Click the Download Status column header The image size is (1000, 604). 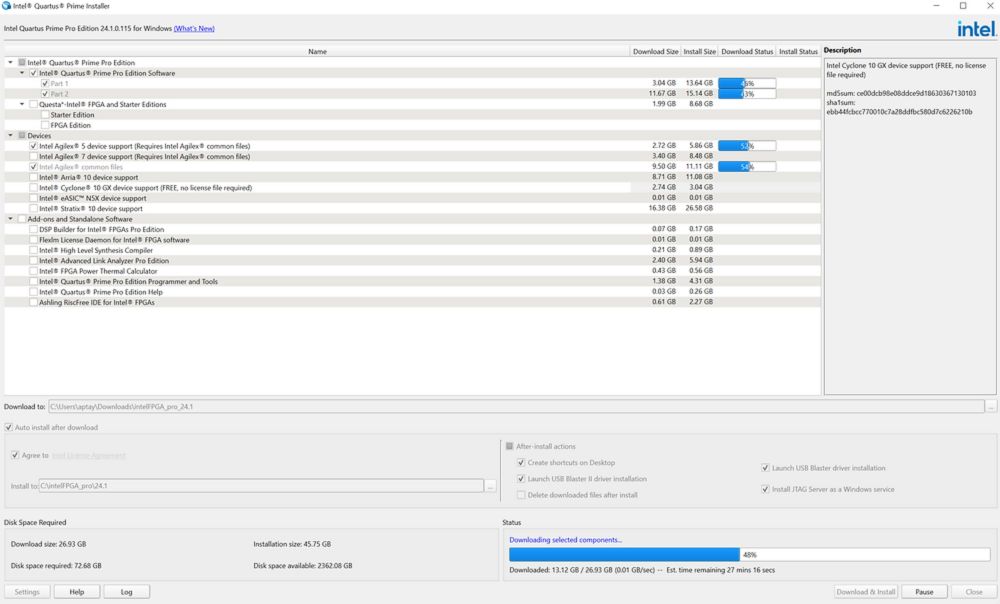pos(747,52)
